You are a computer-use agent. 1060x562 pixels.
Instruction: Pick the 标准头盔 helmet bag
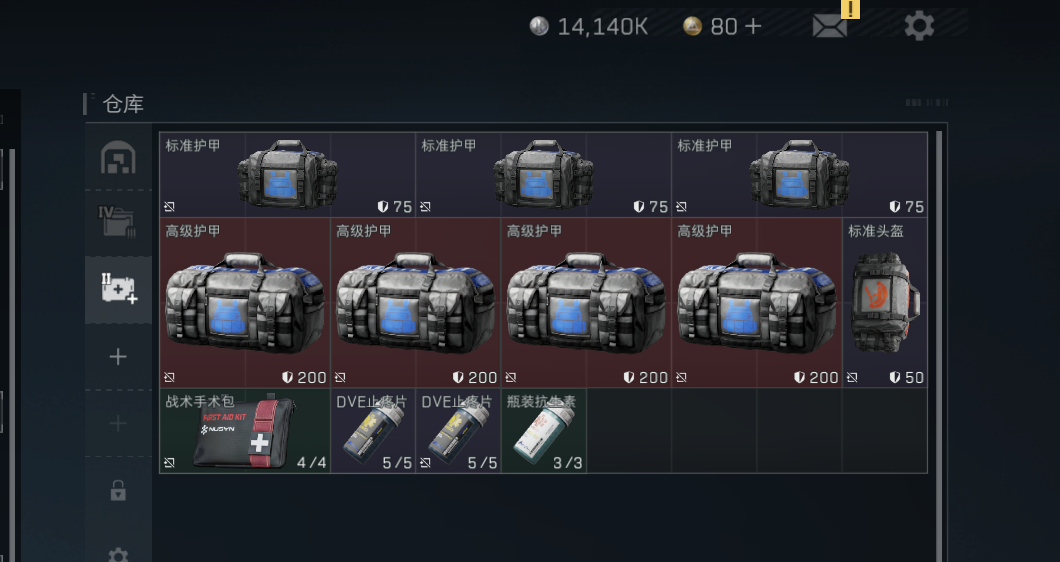tap(885, 302)
